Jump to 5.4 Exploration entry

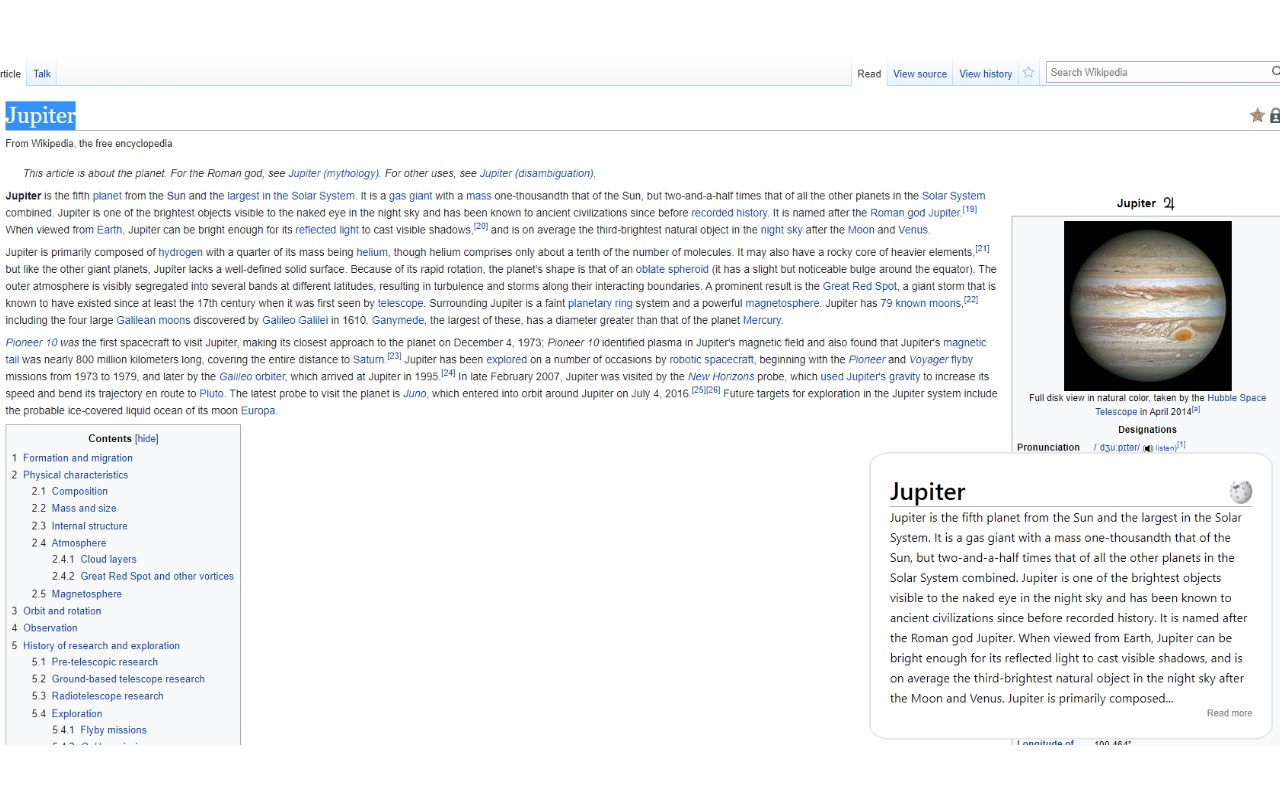[77, 714]
